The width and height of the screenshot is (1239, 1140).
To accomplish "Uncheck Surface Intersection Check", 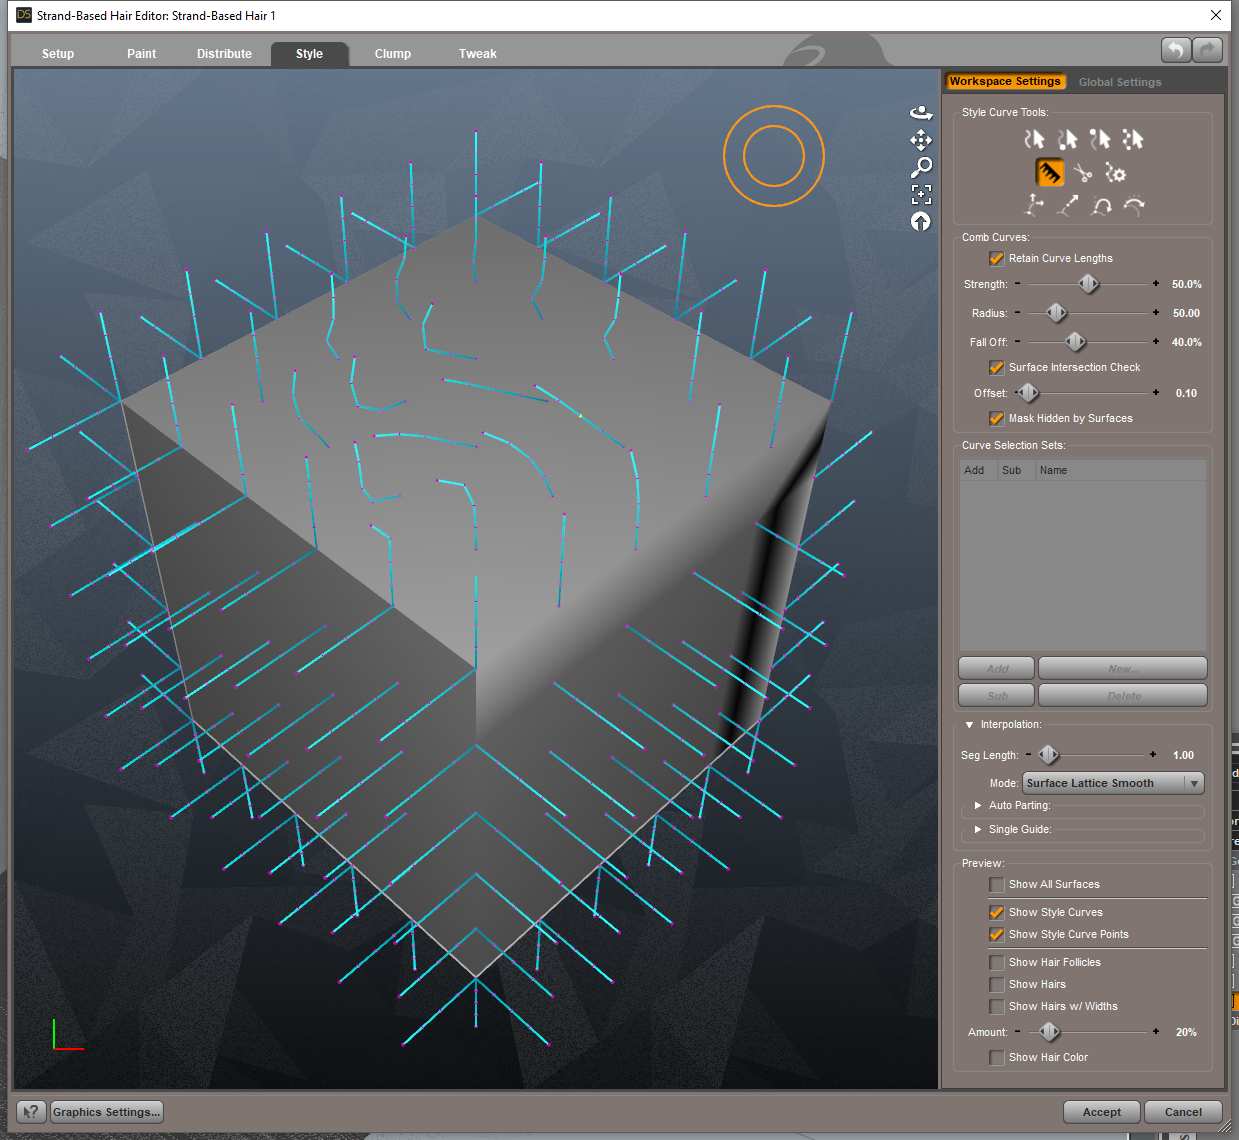I will point(997,367).
